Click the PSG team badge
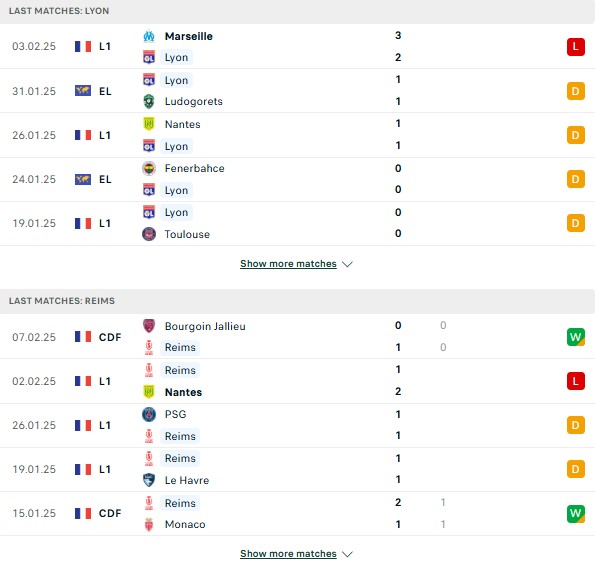The width and height of the screenshot is (596, 571). tap(149, 414)
